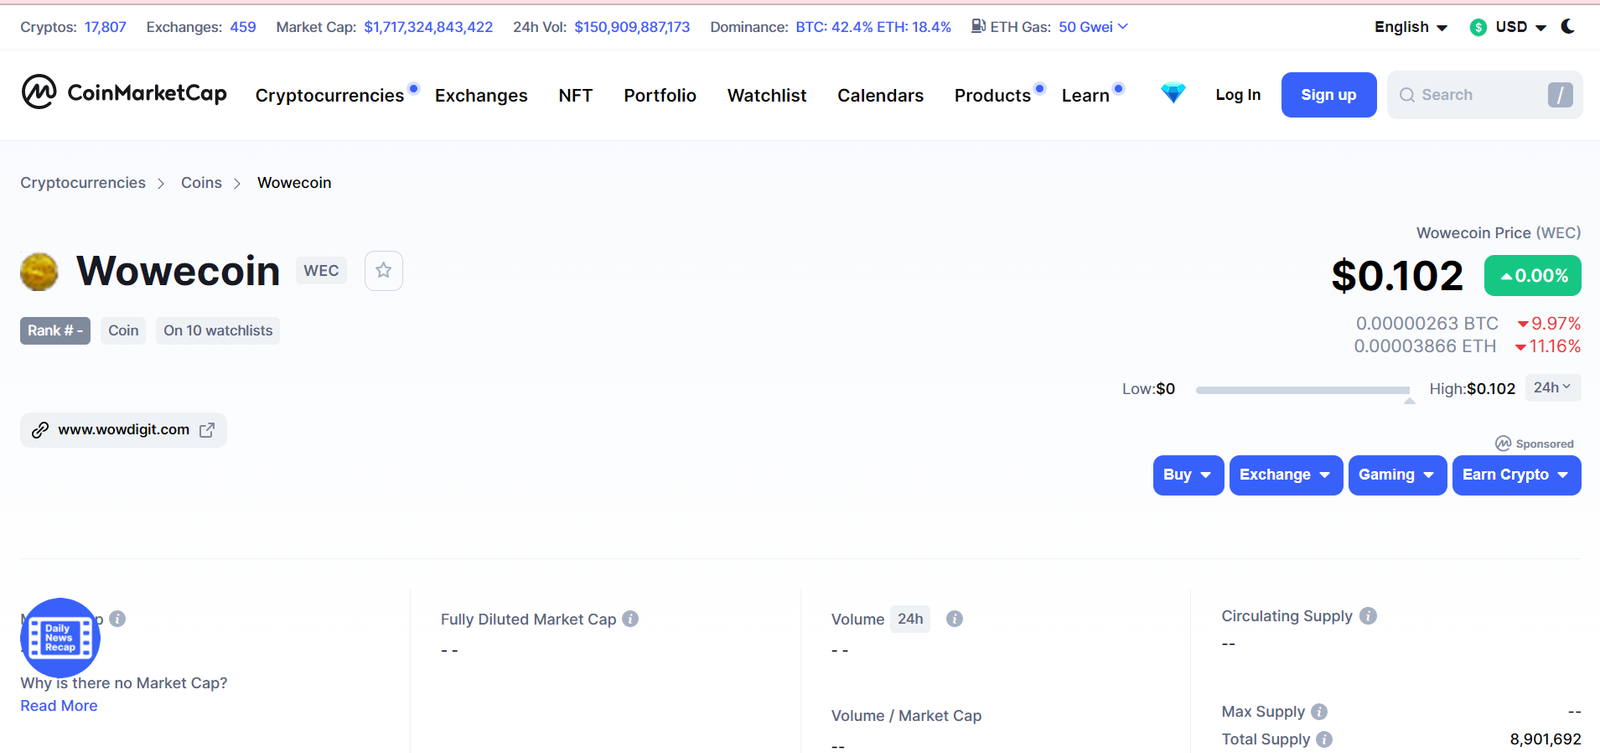Open the Buy dropdown button
The width and height of the screenshot is (1600, 753).
pyautogui.click(x=1188, y=475)
